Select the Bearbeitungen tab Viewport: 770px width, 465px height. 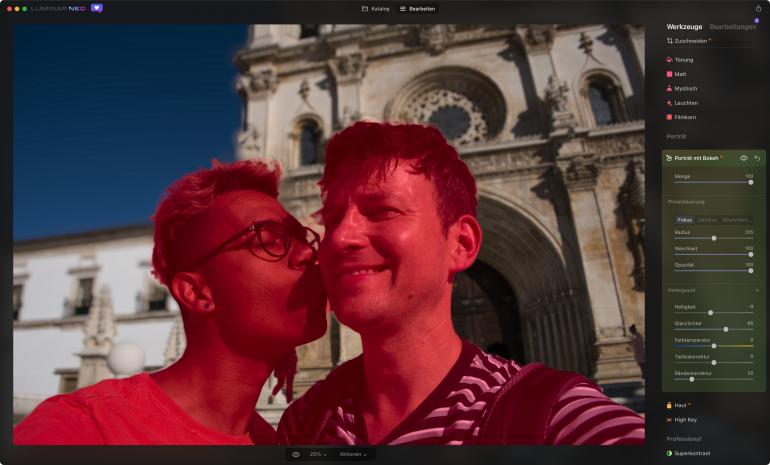[x=733, y=27]
